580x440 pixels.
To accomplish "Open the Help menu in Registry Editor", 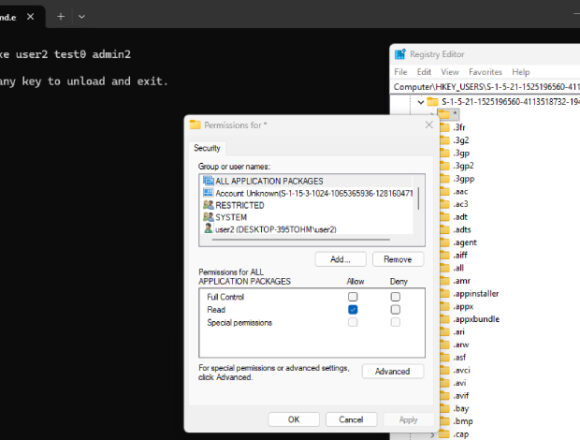I will pyautogui.click(x=521, y=72).
